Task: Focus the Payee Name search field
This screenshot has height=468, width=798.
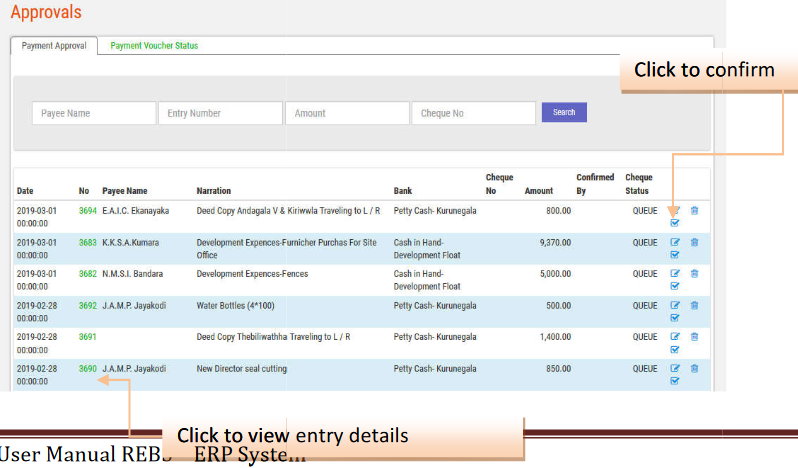Action: (x=94, y=113)
